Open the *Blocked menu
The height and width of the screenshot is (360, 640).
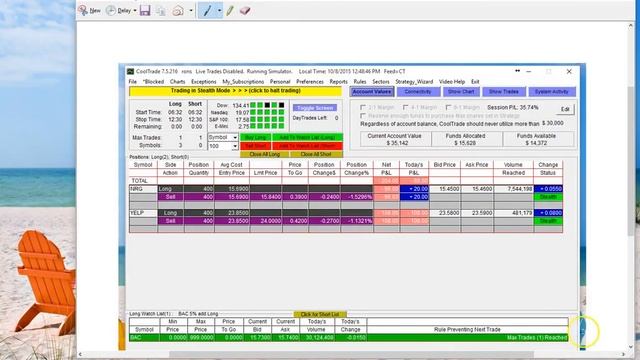pyautogui.click(x=153, y=82)
